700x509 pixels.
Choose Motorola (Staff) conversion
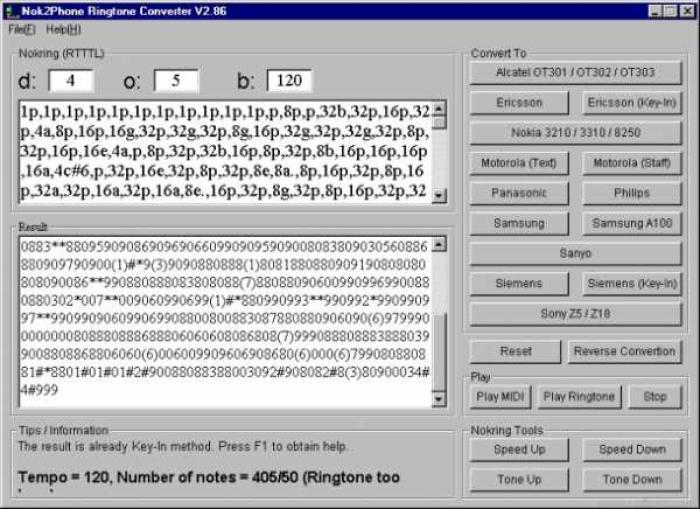(632, 163)
